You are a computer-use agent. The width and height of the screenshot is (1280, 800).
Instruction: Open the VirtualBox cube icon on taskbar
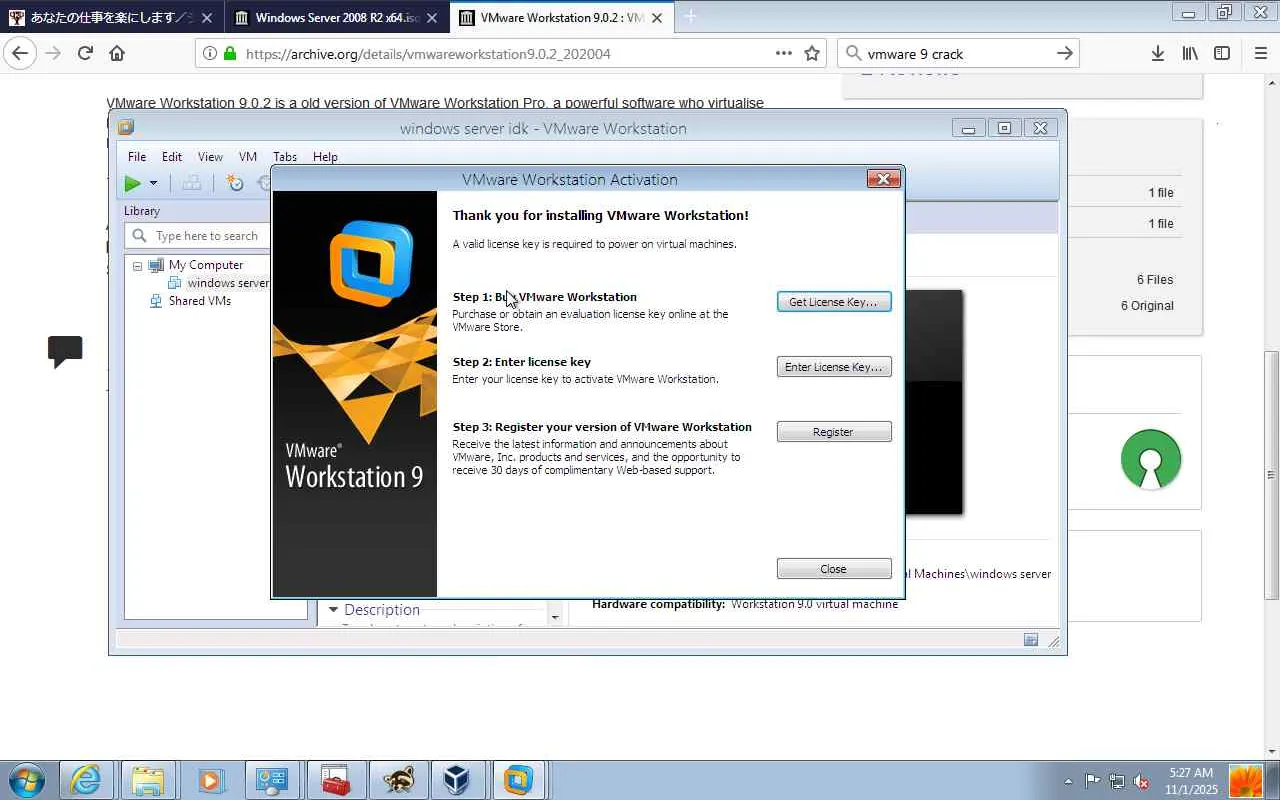(x=457, y=781)
